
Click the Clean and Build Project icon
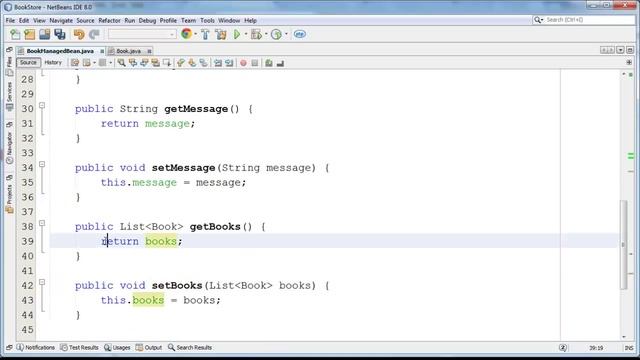coord(221,34)
